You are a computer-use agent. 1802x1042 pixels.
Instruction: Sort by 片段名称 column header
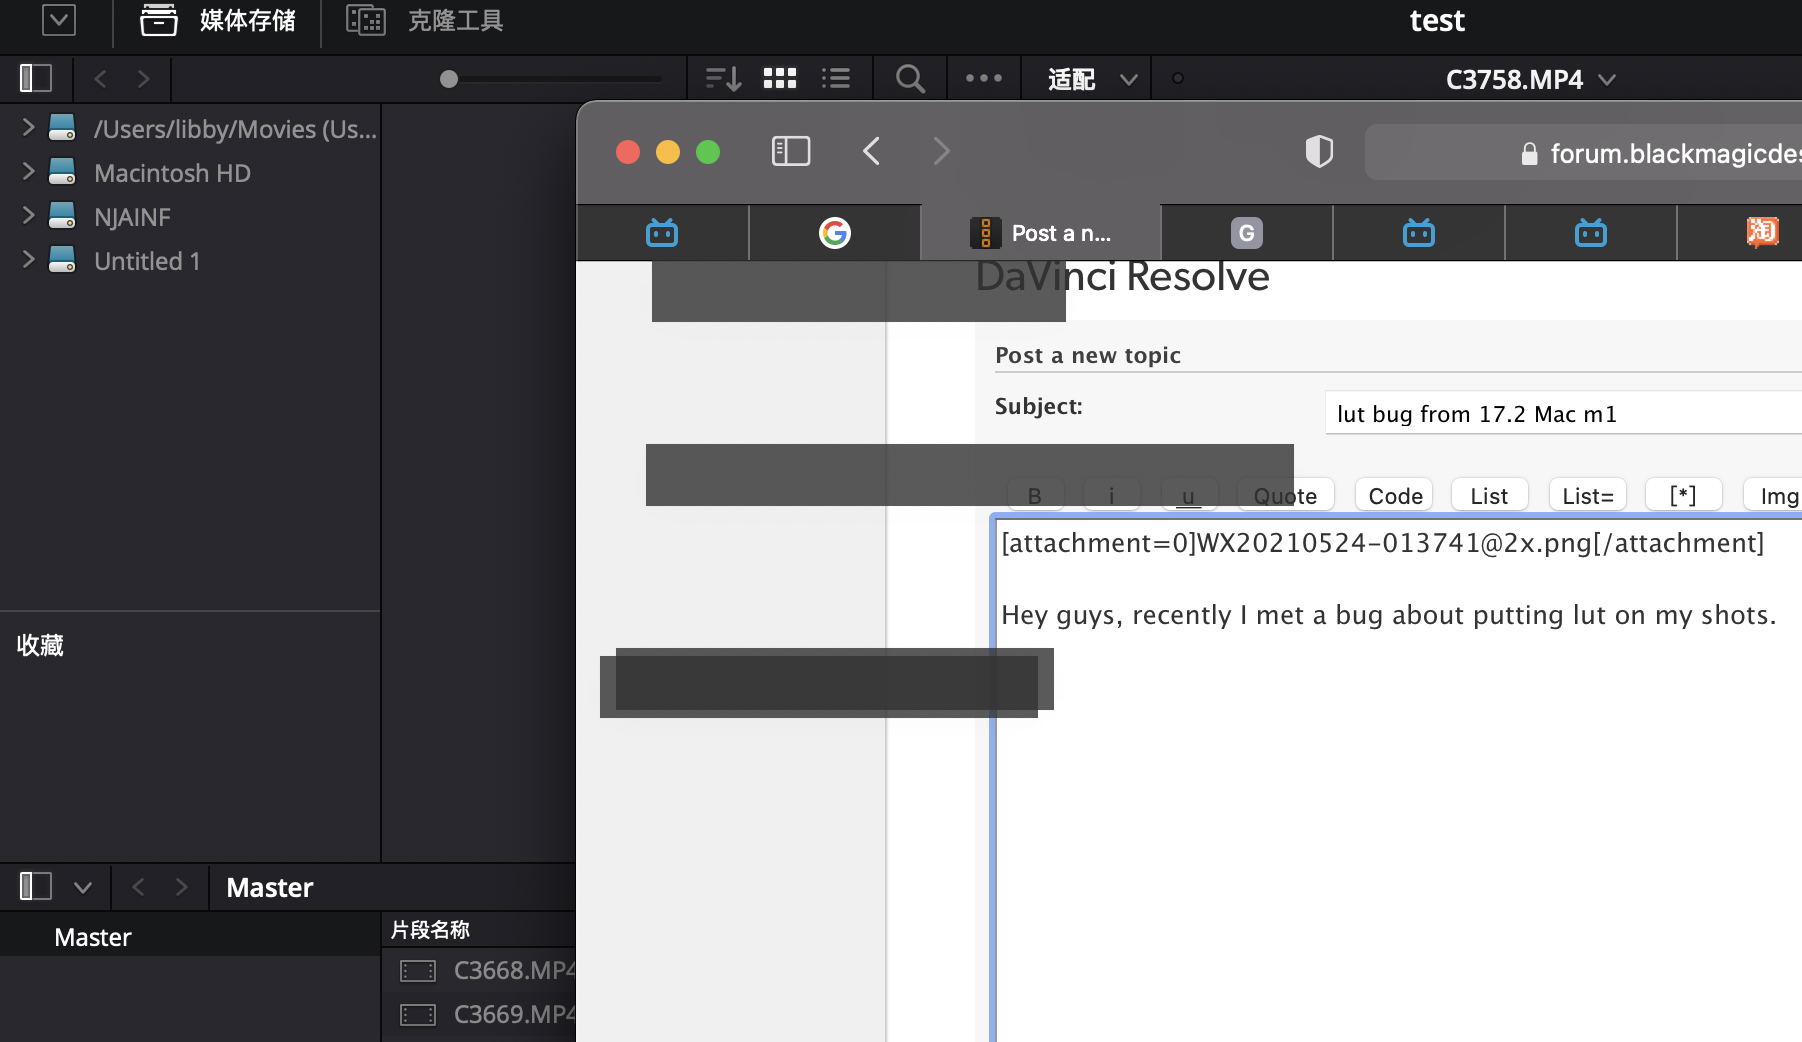430,930
